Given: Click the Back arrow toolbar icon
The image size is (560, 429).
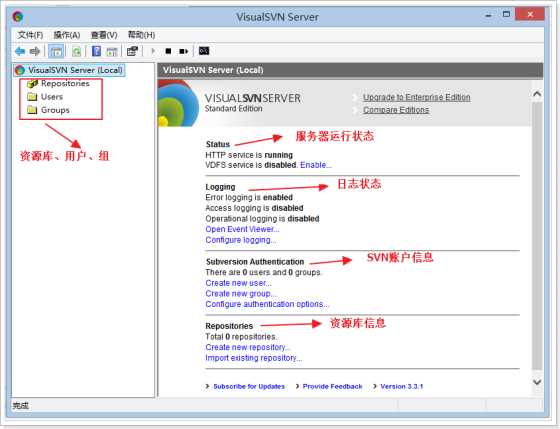Looking at the screenshot, I should (20, 51).
